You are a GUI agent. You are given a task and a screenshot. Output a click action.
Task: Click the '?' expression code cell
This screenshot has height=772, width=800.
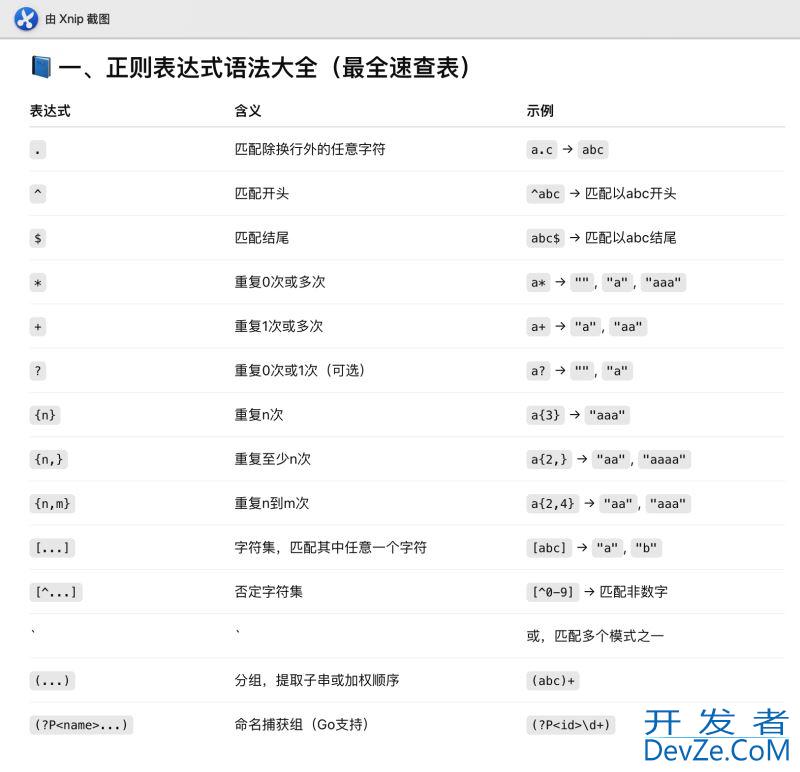[x=38, y=371]
